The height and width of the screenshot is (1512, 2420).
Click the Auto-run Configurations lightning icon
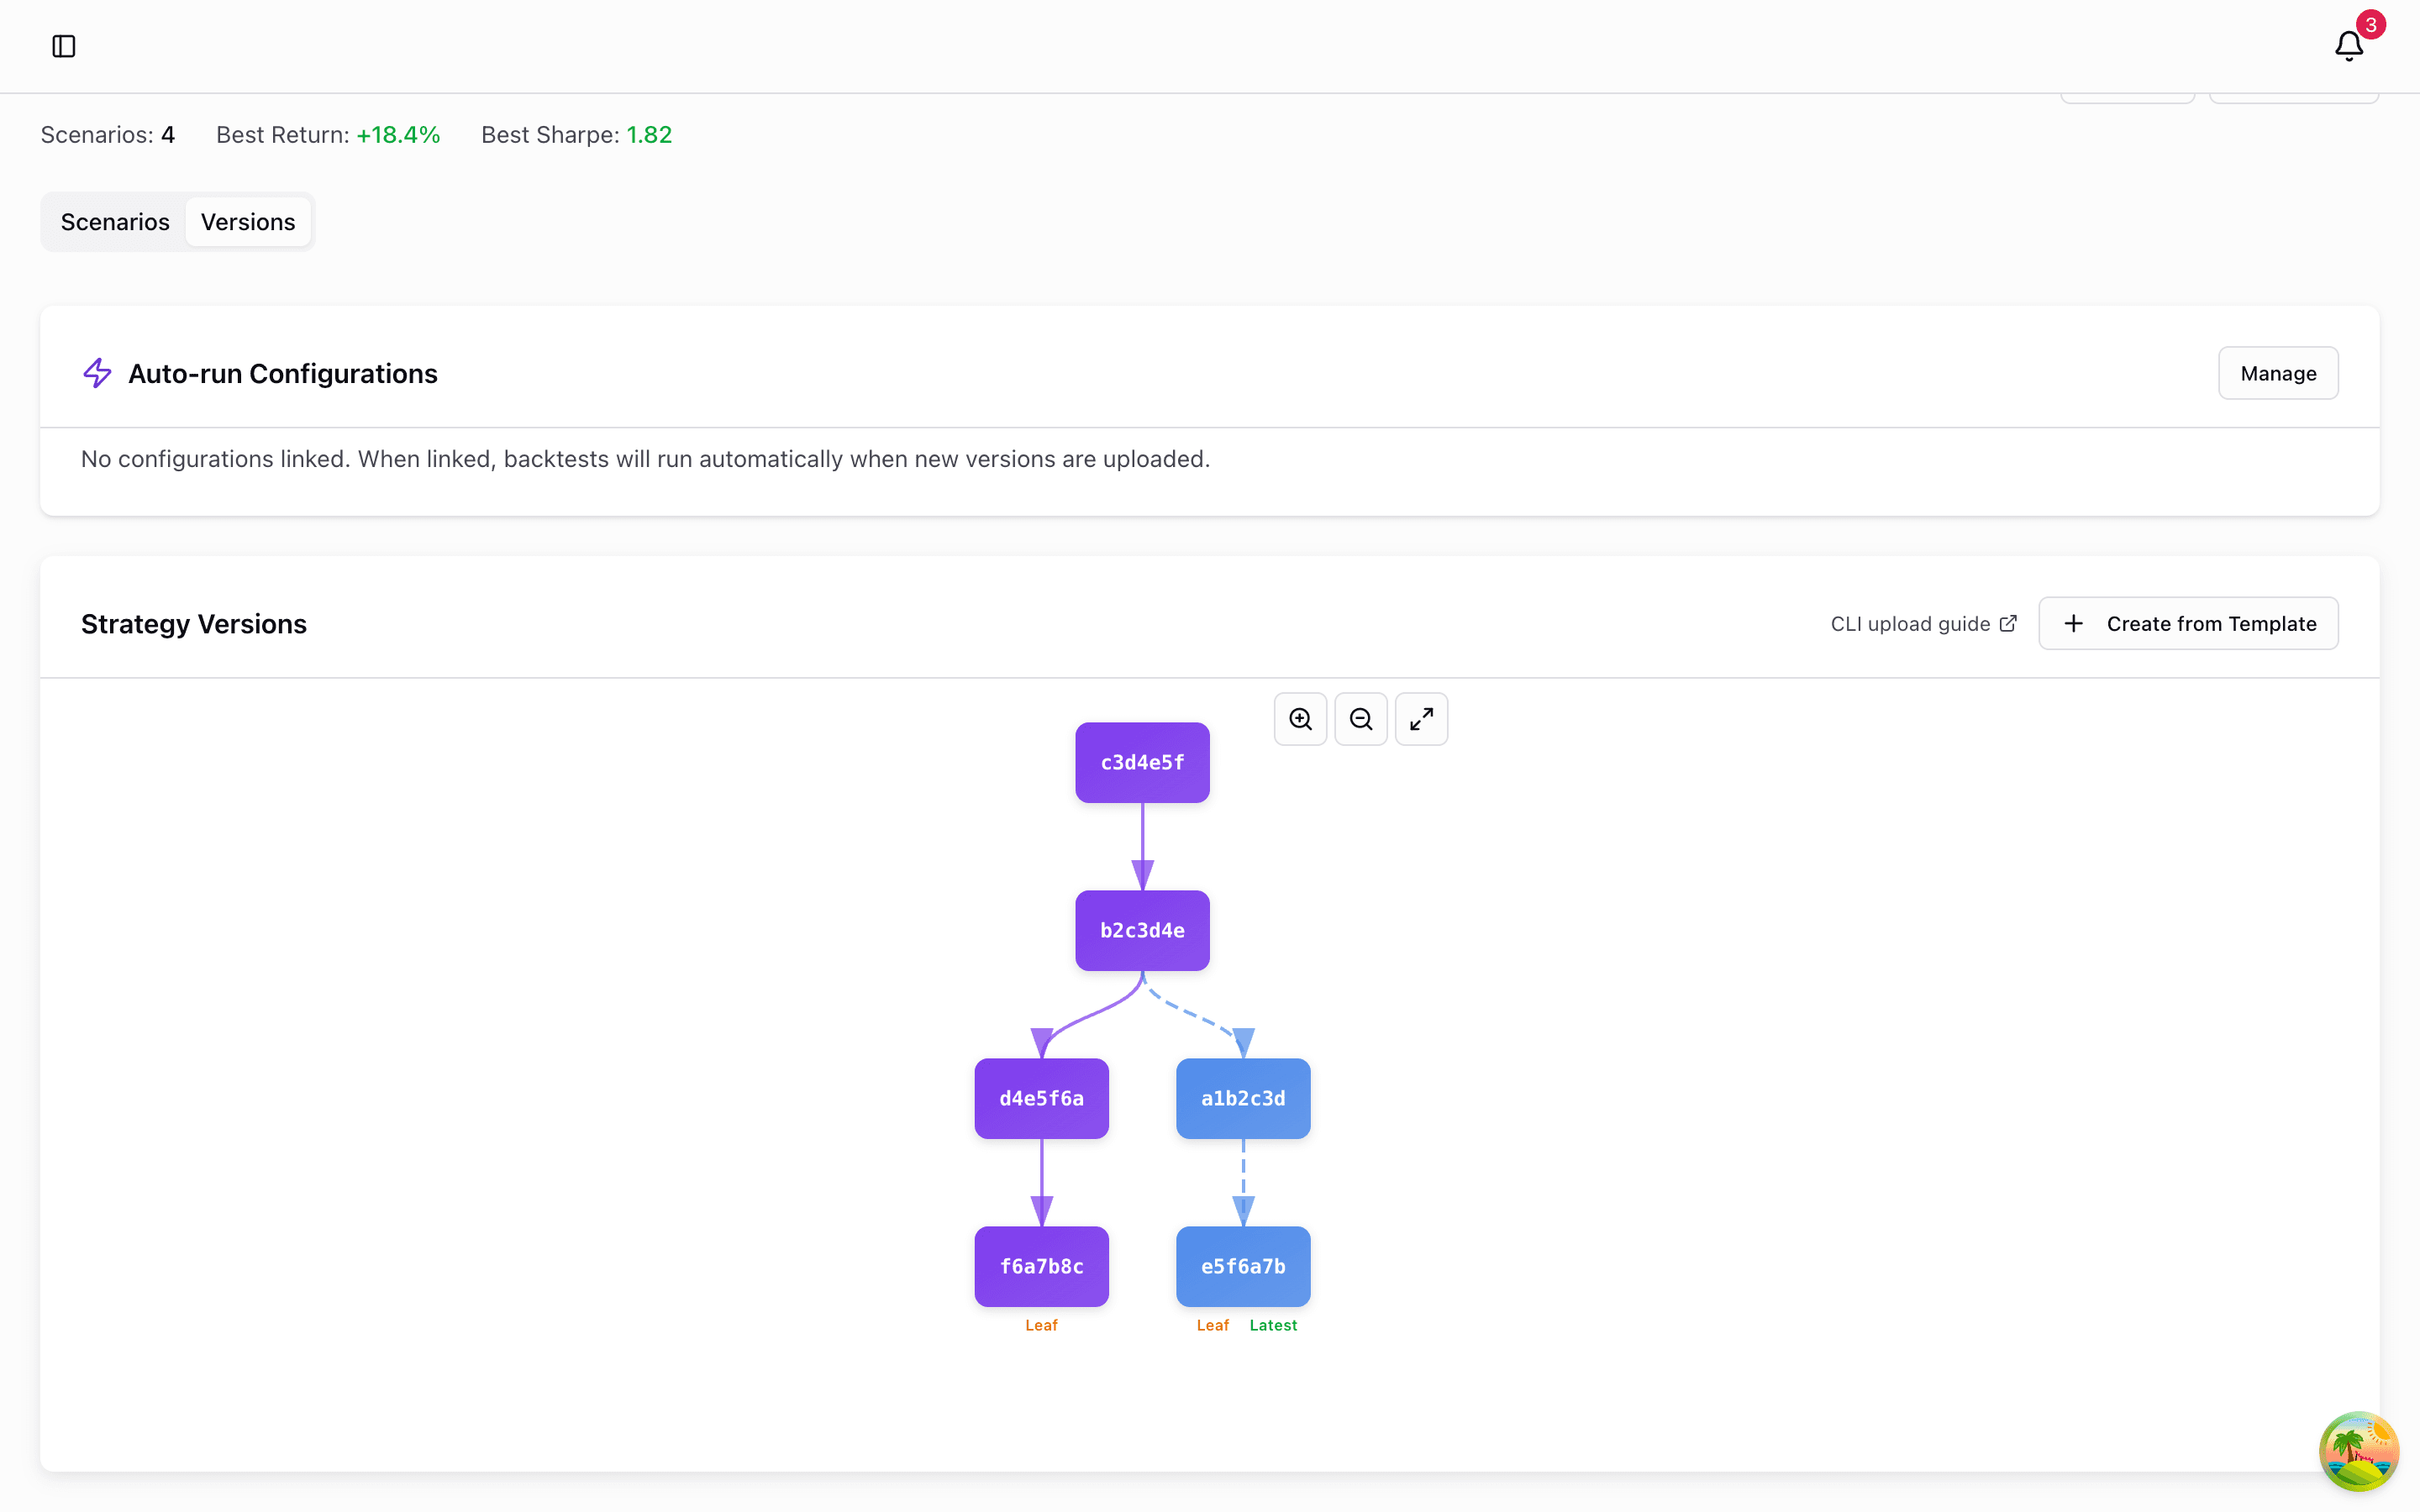click(97, 372)
